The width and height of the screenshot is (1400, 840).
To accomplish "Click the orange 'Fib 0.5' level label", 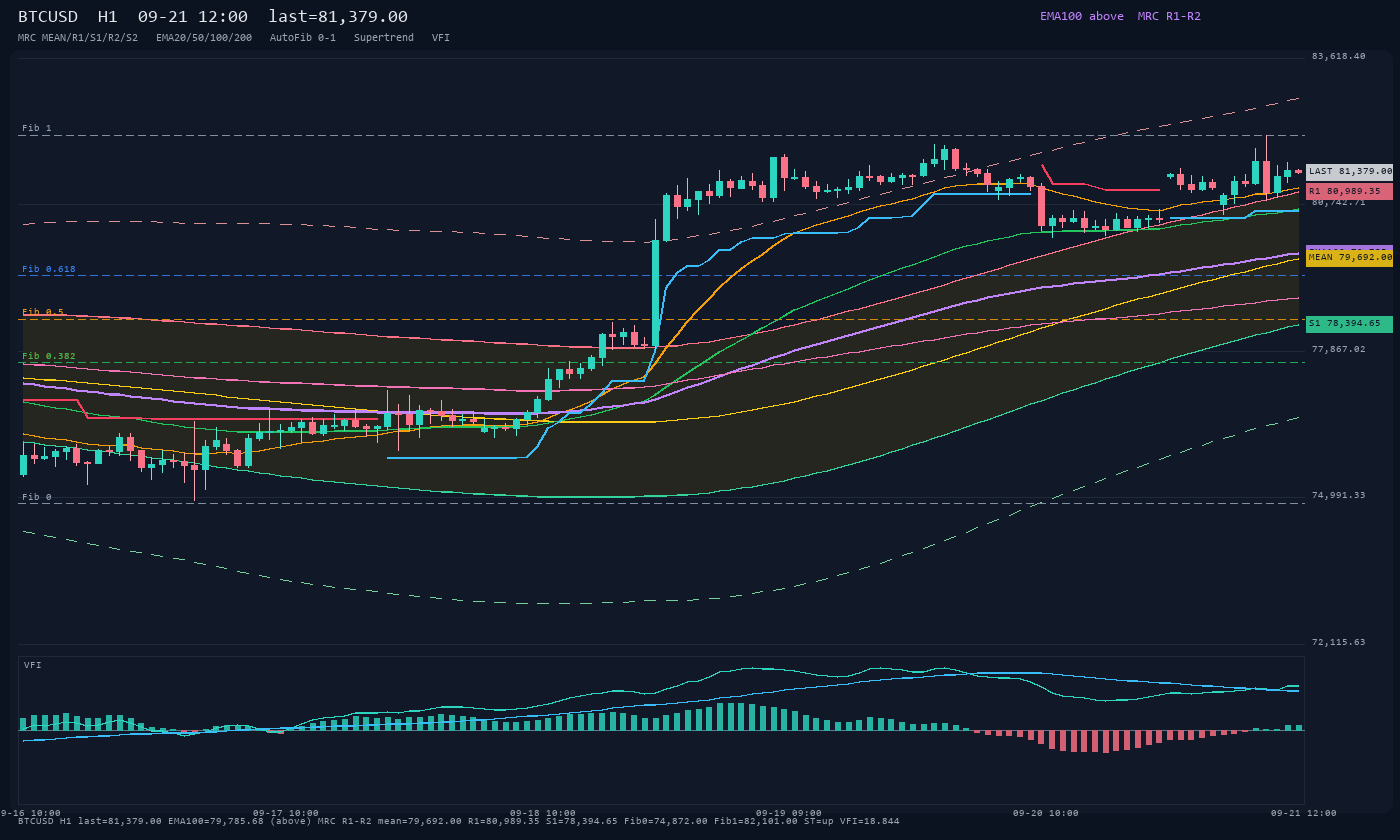I will click(x=43, y=312).
